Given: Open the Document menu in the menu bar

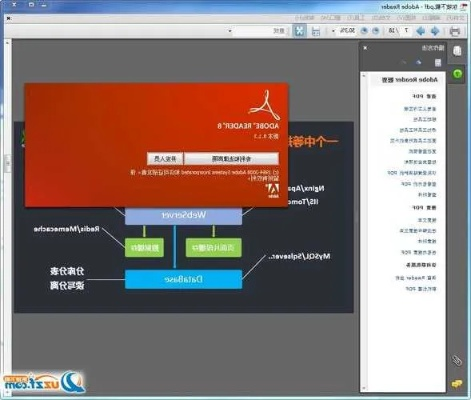Looking at the screenshot, I should tap(381, 18).
